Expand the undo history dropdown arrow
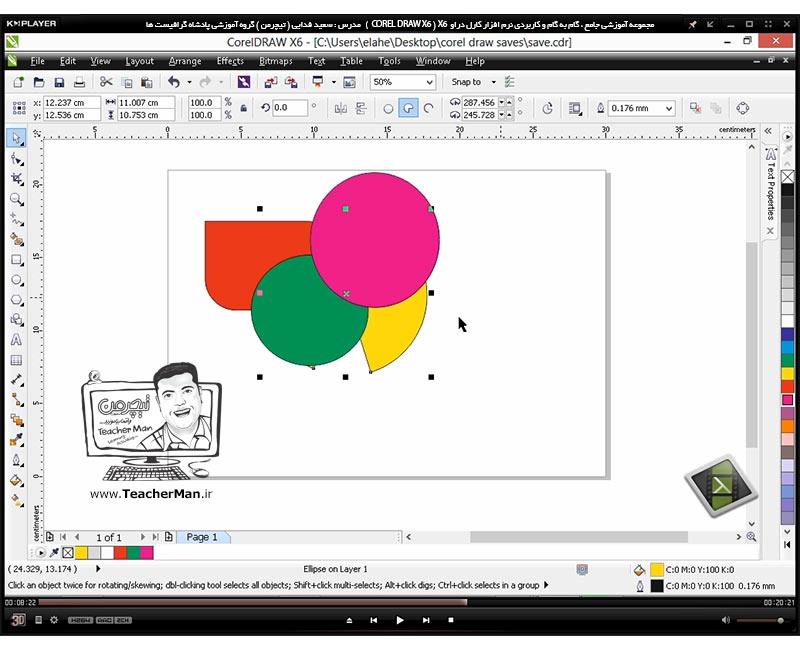This screenshot has height=650, width=800. tap(189, 82)
